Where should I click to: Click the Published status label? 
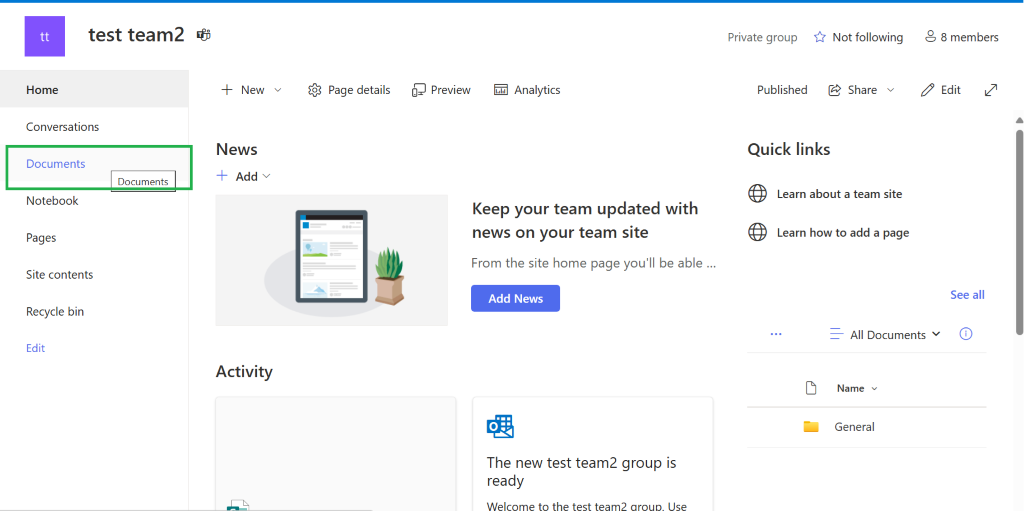[x=782, y=90]
